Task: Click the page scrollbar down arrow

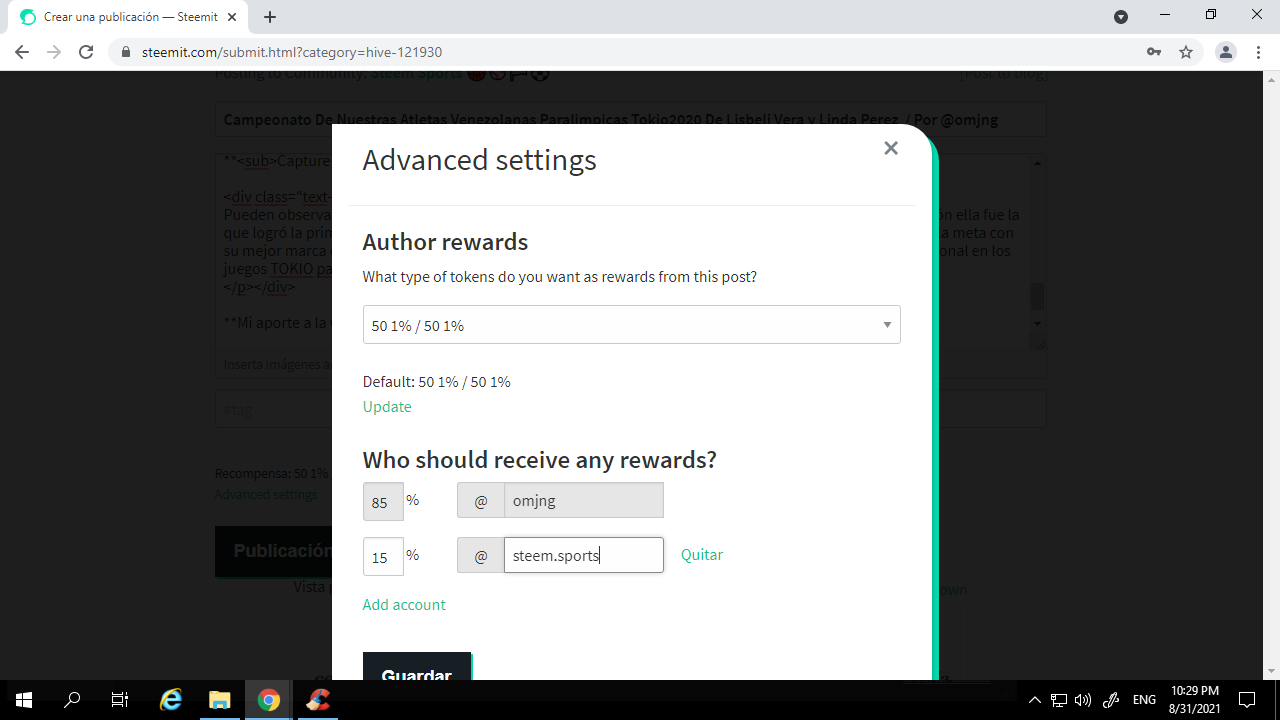Action: 1272,671
